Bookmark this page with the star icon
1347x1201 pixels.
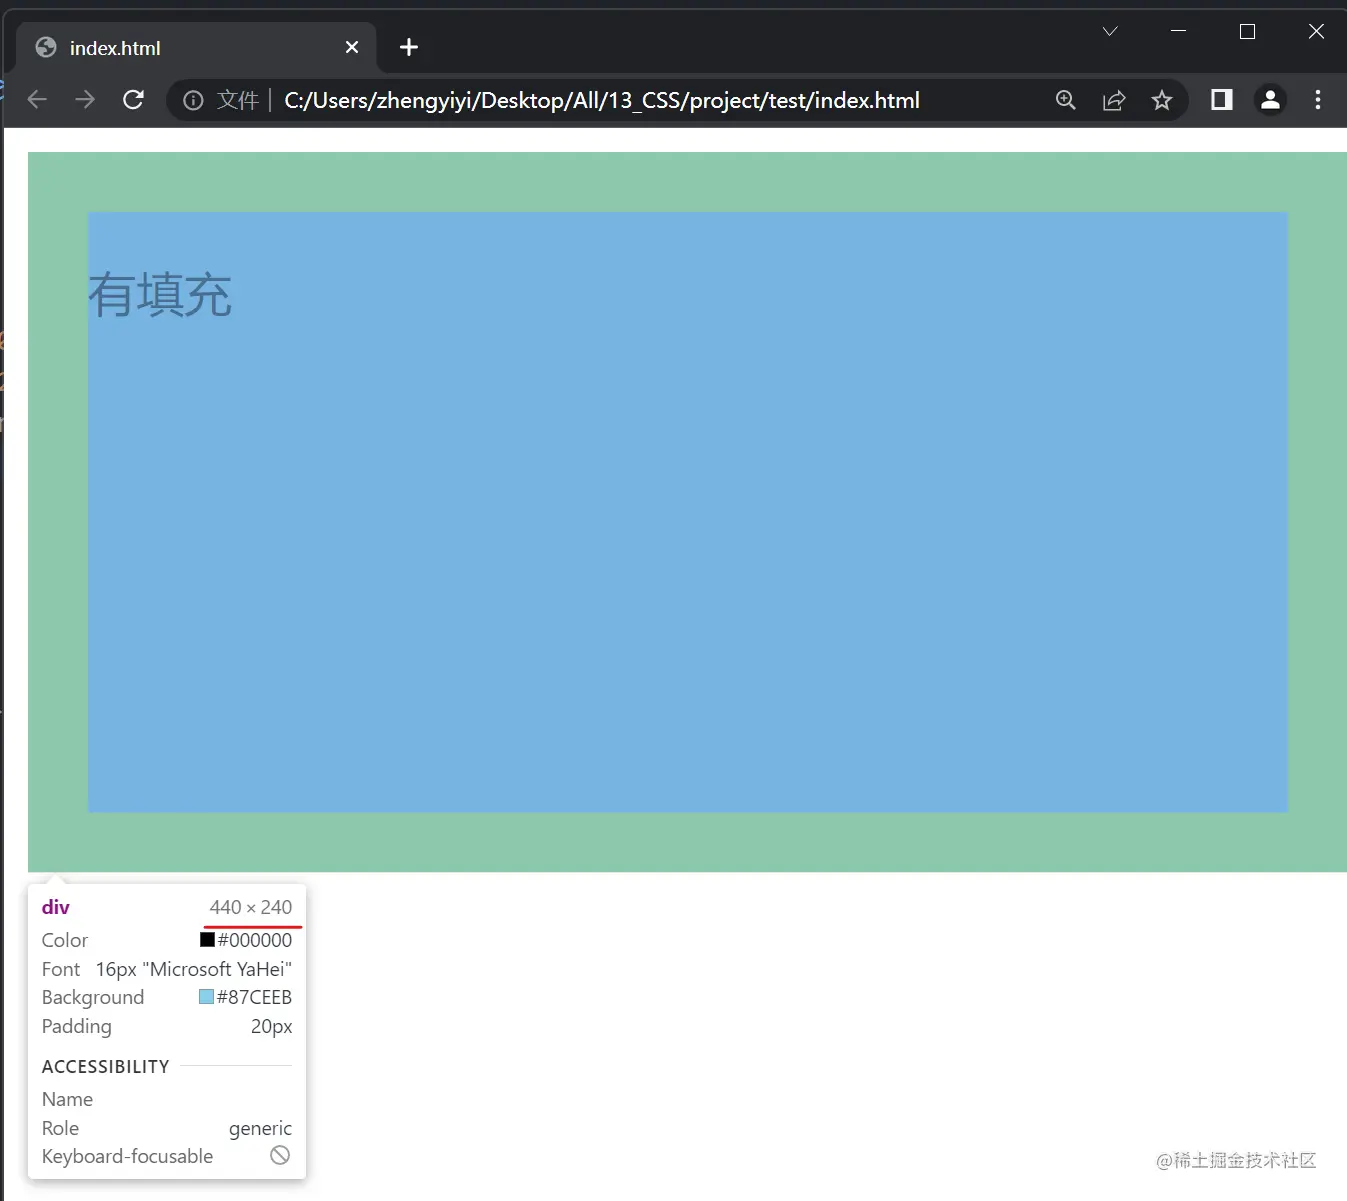click(x=1162, y=100)
